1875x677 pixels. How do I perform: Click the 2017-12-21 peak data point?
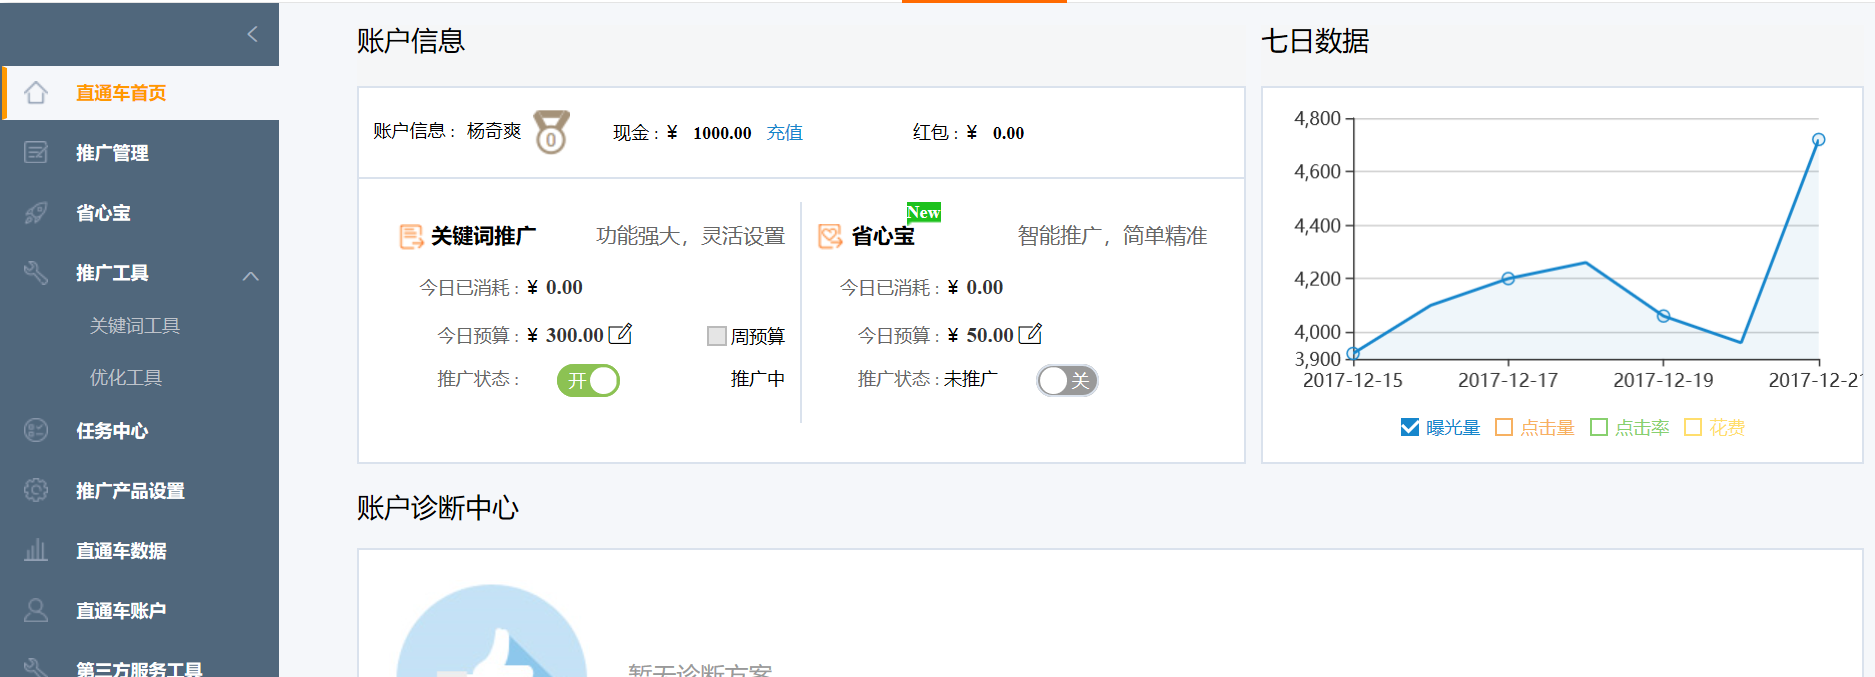[1819, 140]
